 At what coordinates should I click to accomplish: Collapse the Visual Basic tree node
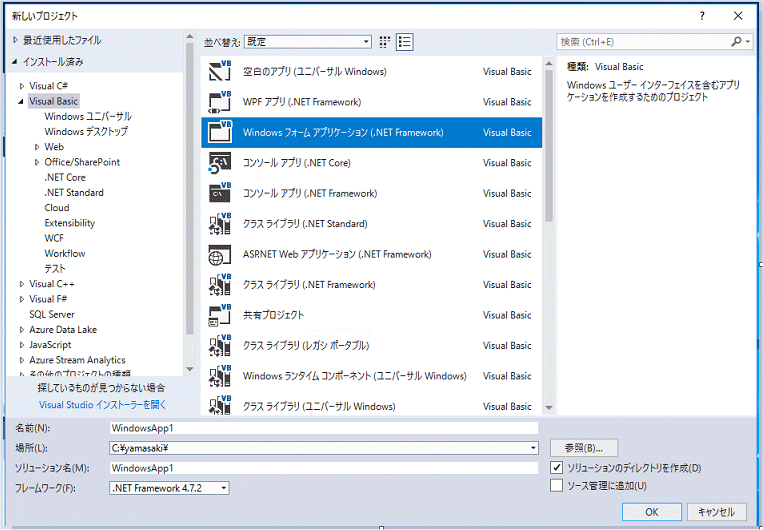(21, 101)
